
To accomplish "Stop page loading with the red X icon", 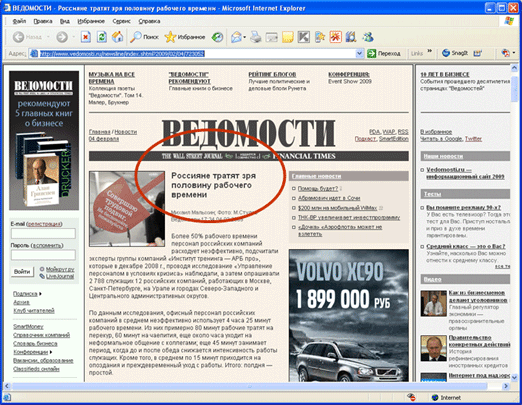I will [x=86, y=37].
